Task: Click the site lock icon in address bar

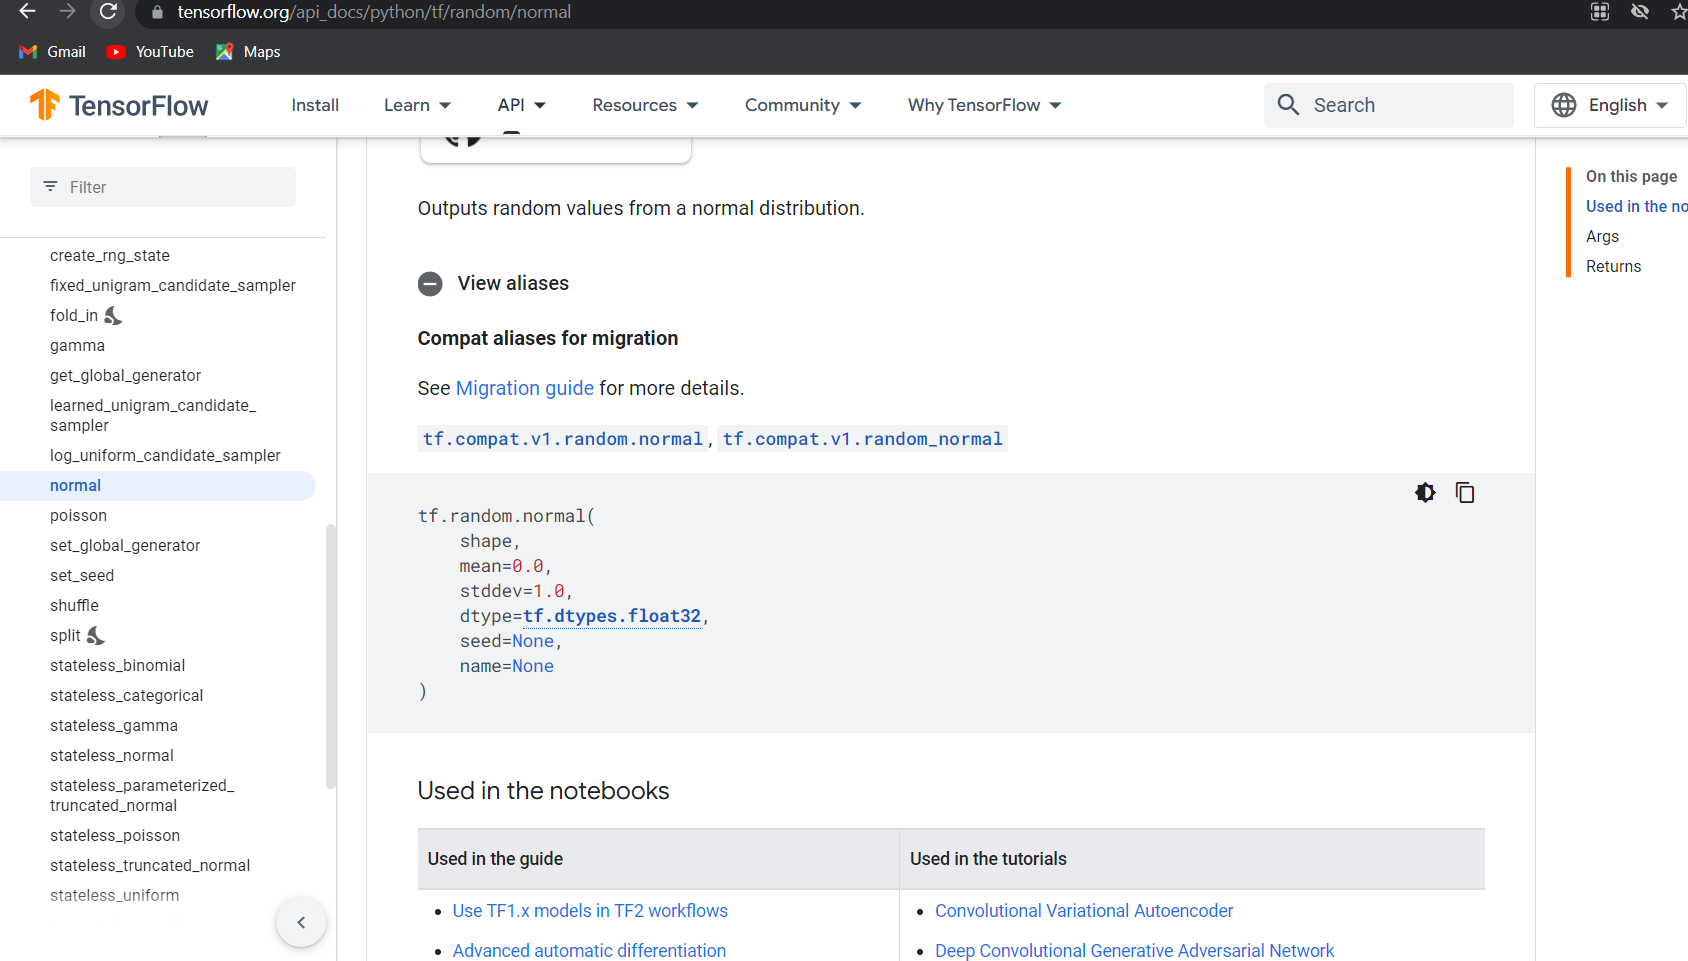Action: [x=157, y=13]
